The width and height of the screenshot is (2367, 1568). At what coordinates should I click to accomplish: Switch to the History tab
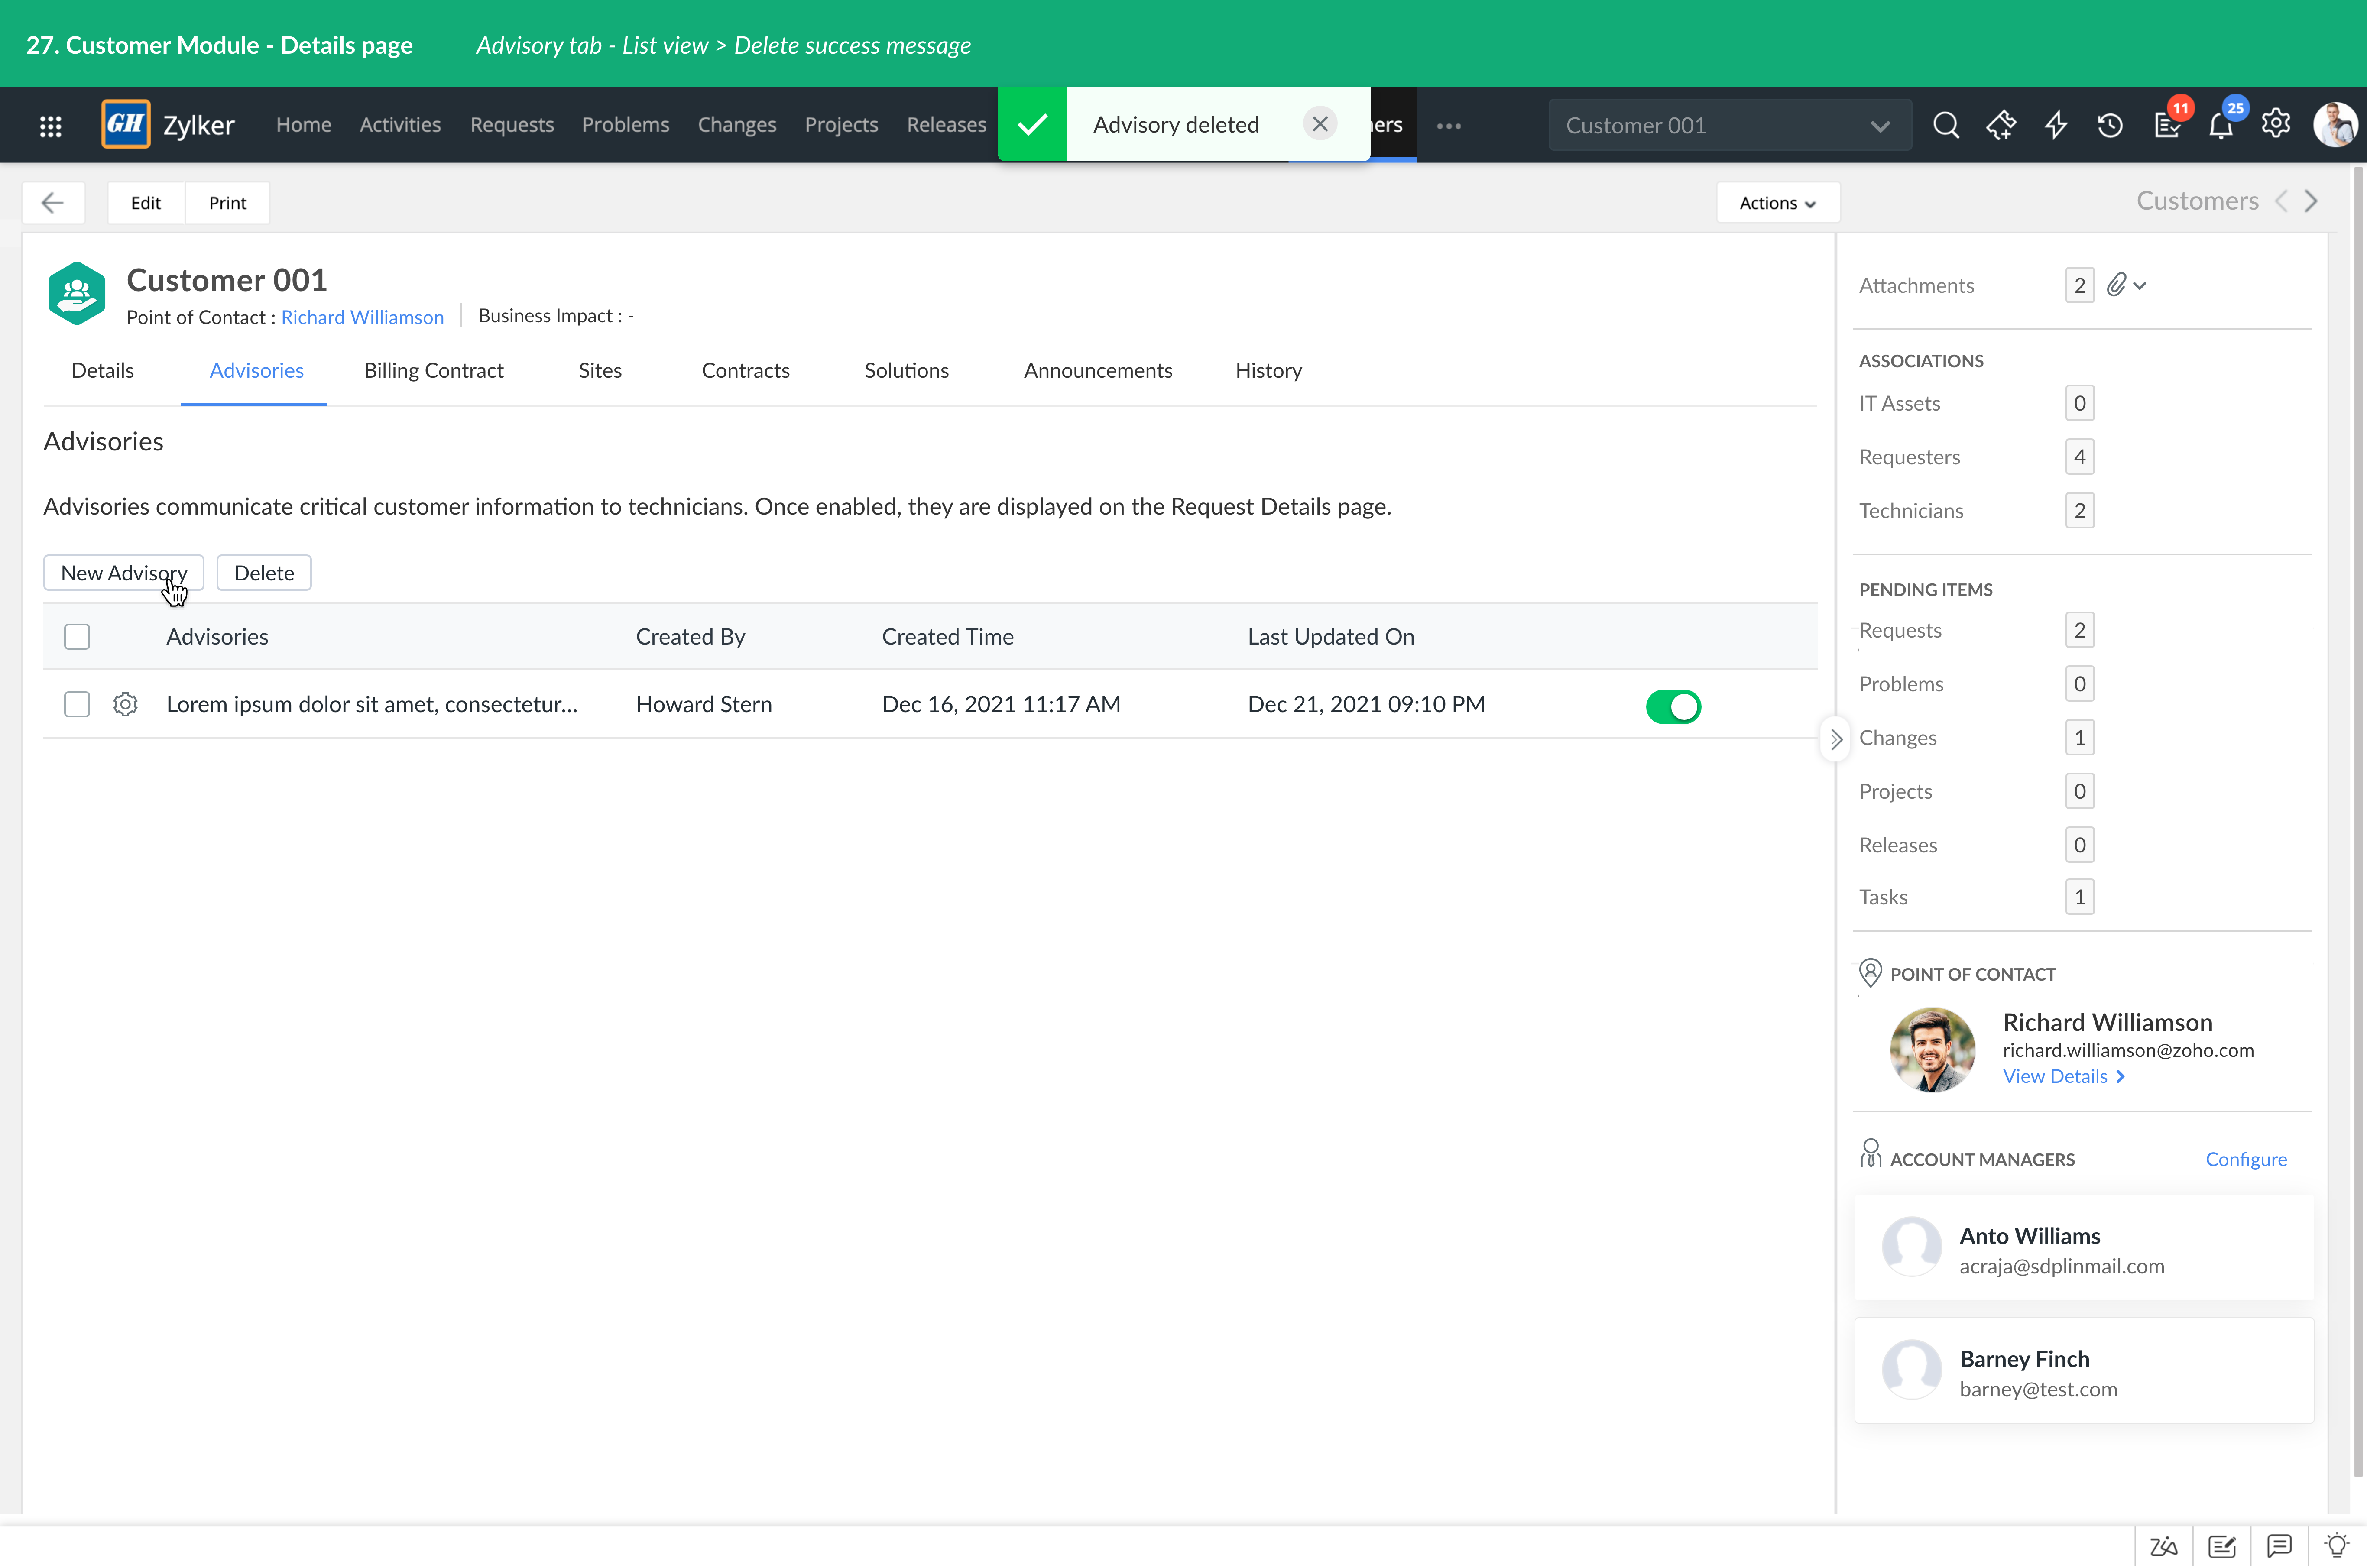tap(1268, 371)
